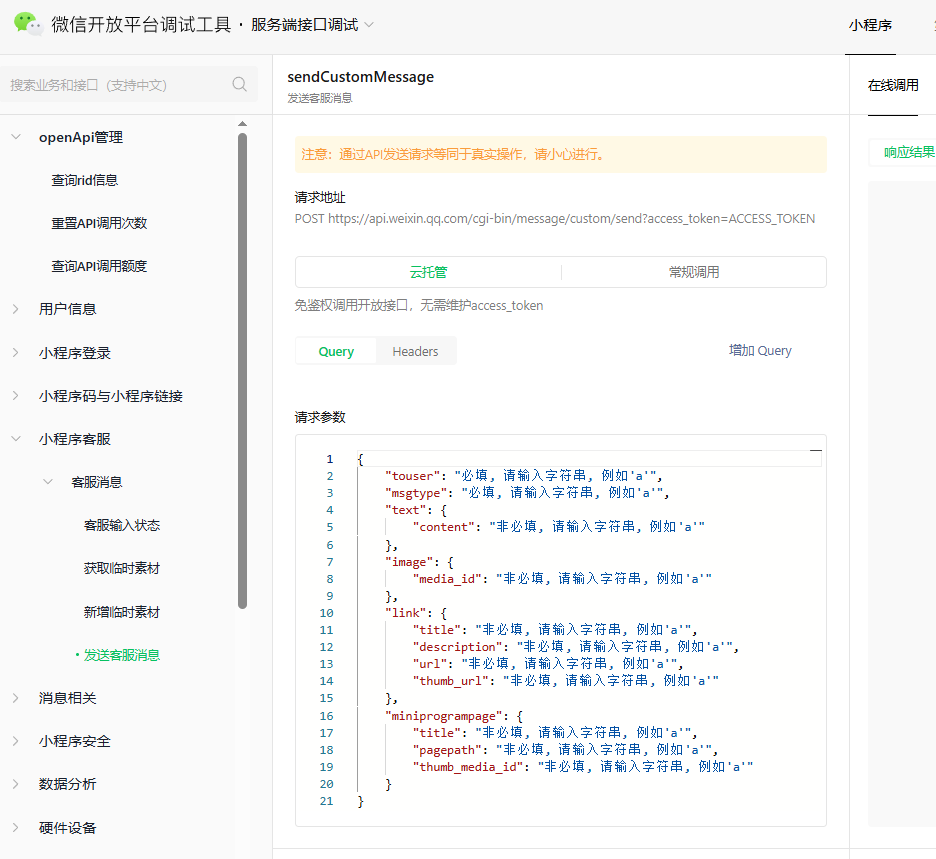Click the "miniprogrampage" line in editor

454,716
